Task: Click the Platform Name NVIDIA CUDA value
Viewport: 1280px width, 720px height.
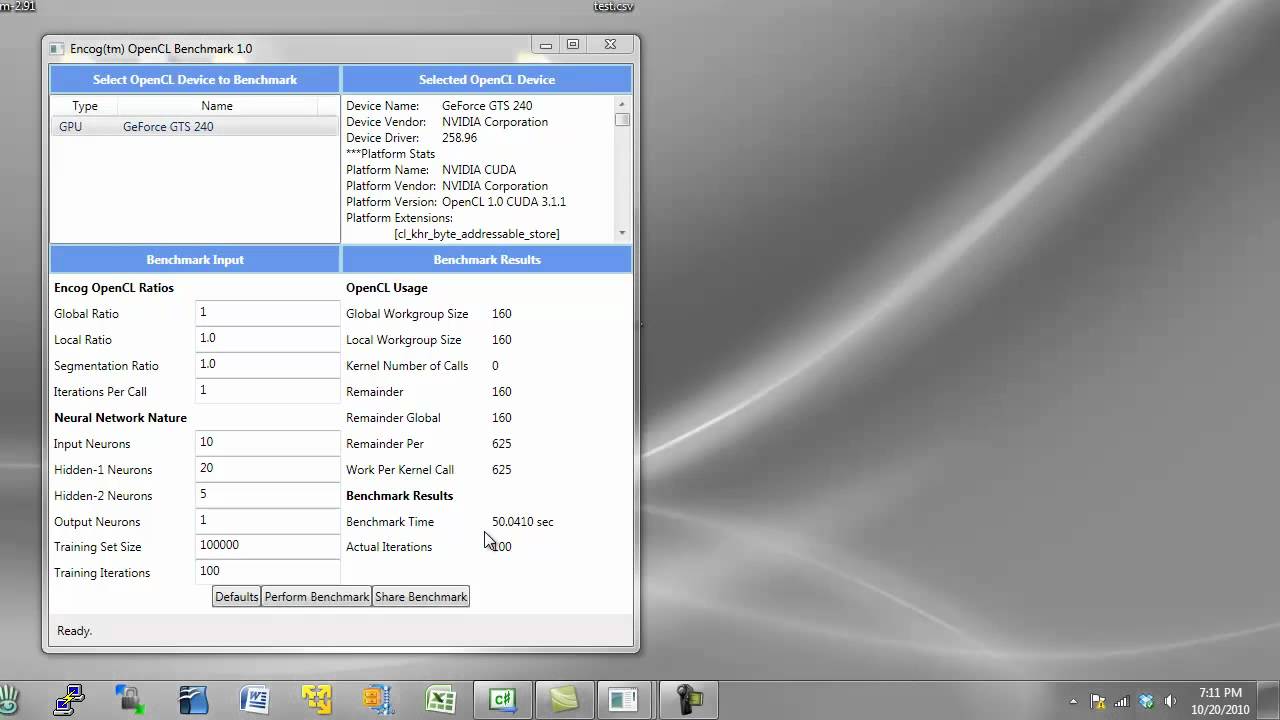Action: [x=479, y=170]
